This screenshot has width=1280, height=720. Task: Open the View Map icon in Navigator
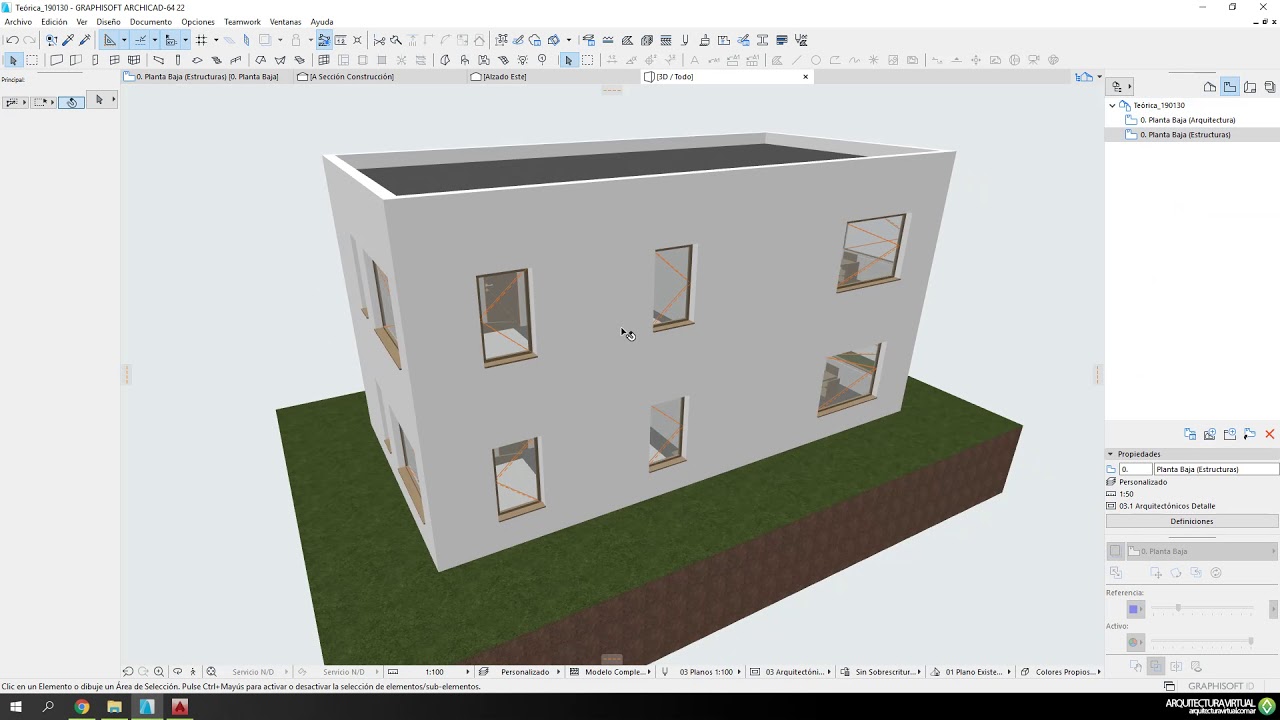coord(1230,87)
